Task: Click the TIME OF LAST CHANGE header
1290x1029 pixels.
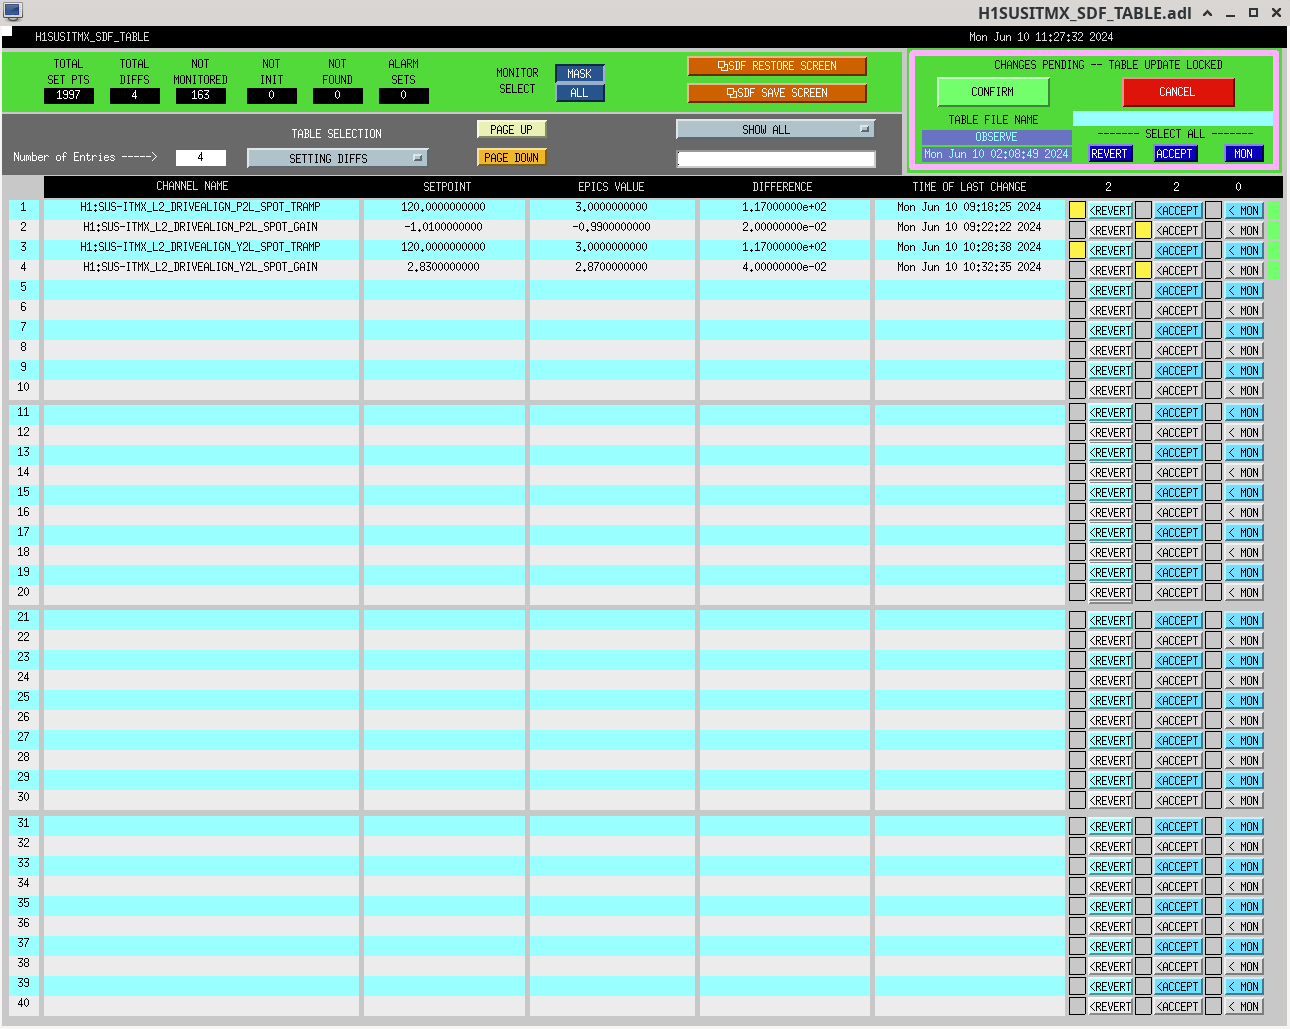Action: click(969, 187)
